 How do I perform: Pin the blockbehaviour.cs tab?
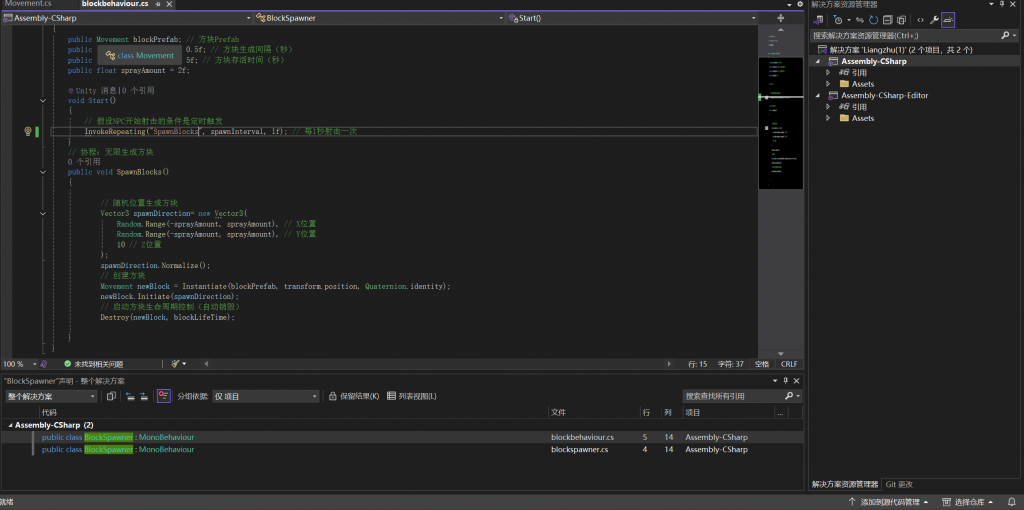pyautogui.click(x=157, y=4)
